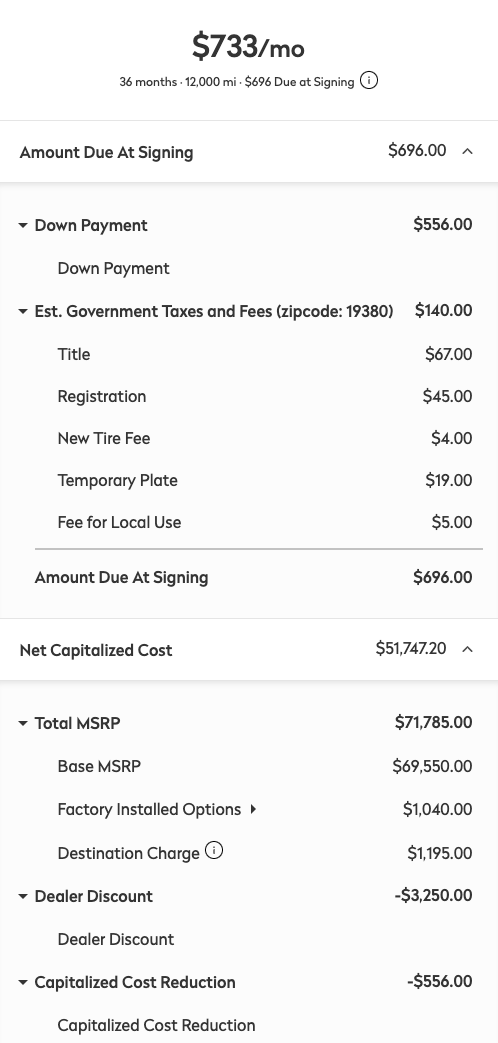Click the Registration fee row
Viewport: 498px width, 1043px height.
pos(265,396)
